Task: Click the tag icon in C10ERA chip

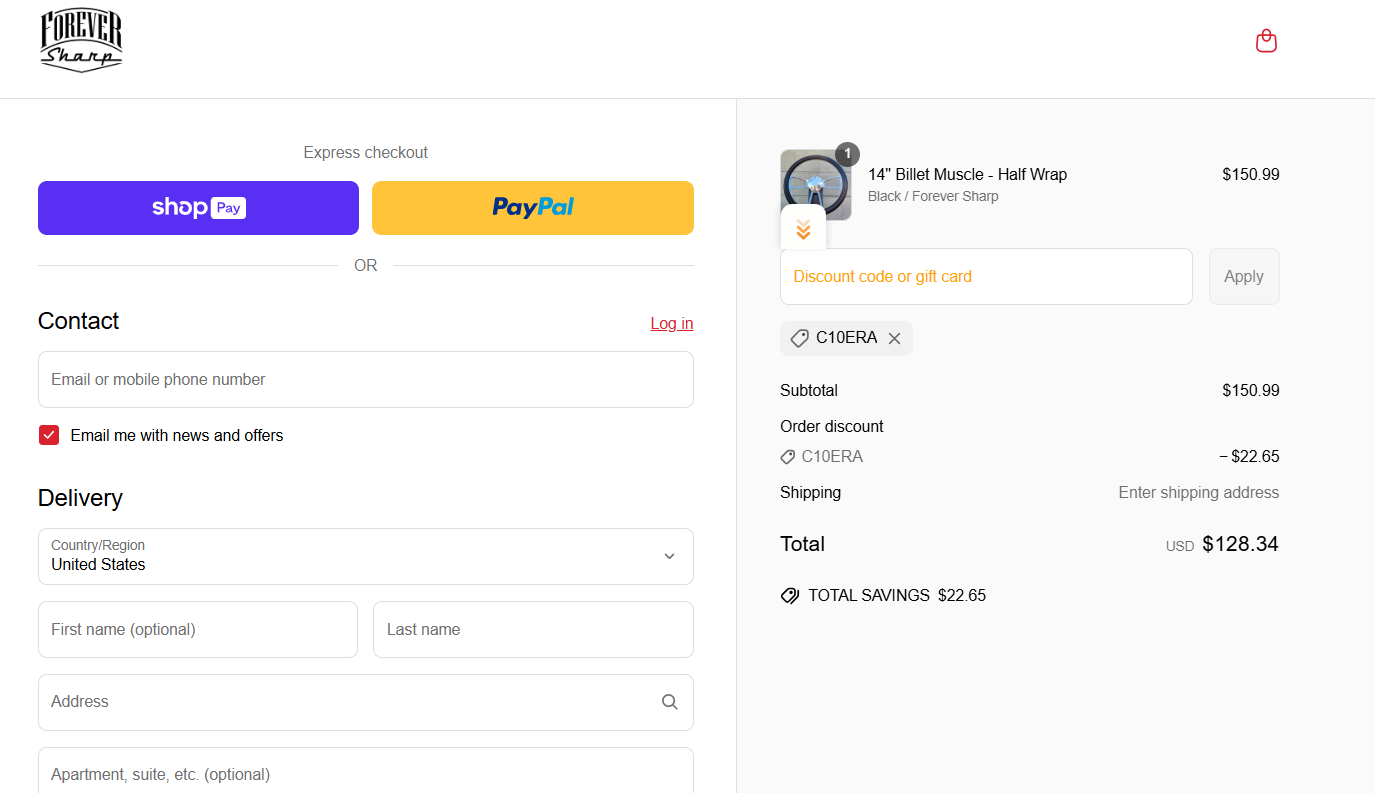Action: point(799,339)
